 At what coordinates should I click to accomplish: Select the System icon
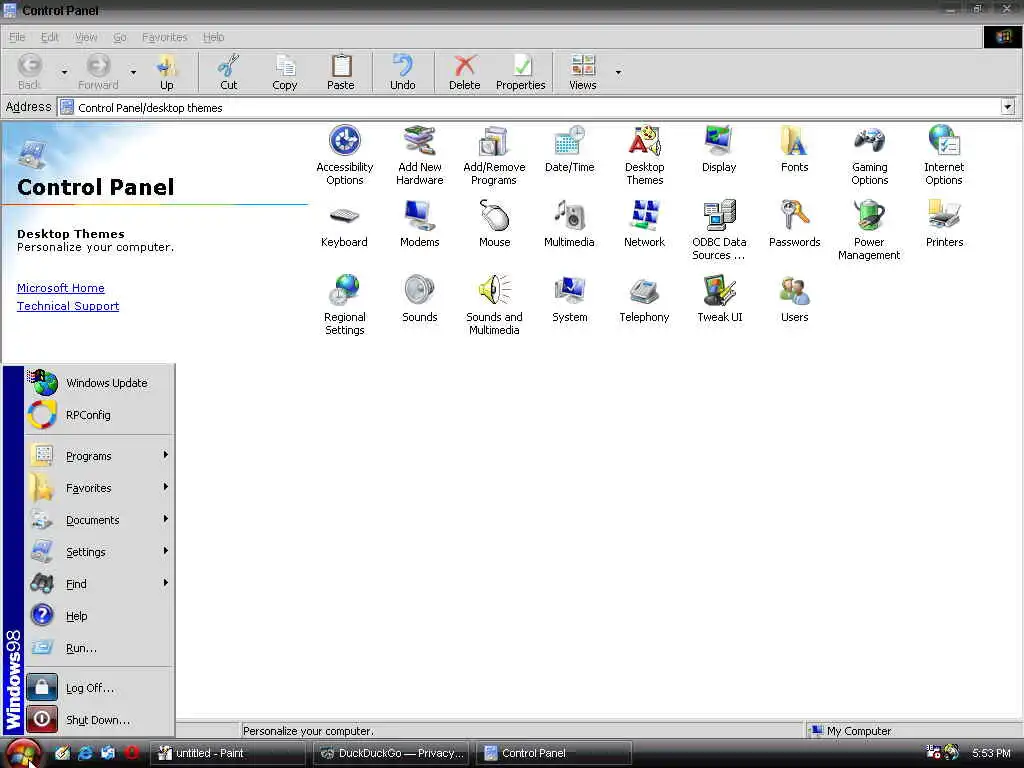click(569, 300)
